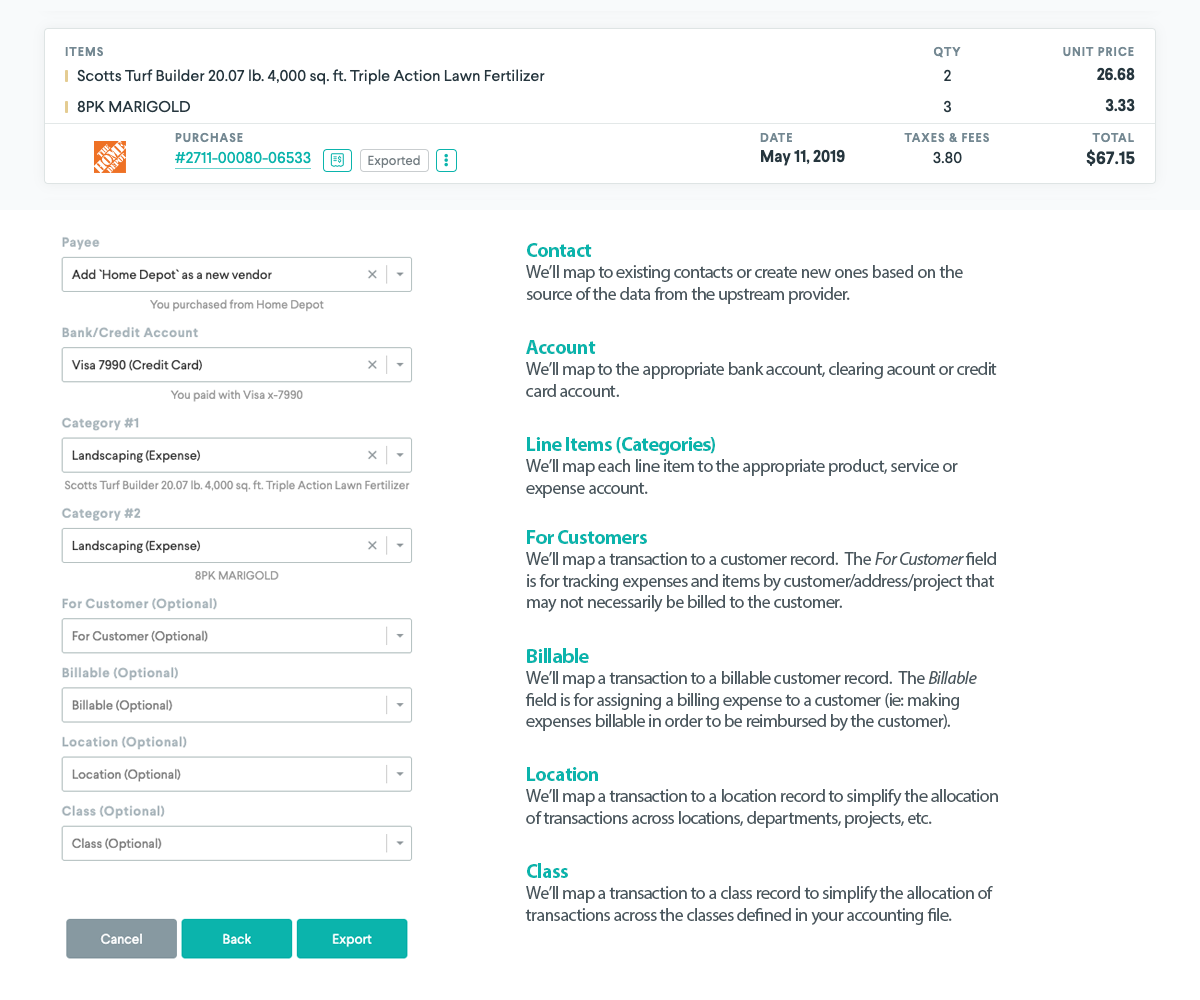Open the Class optional dropdown

[x=236, y=843]
